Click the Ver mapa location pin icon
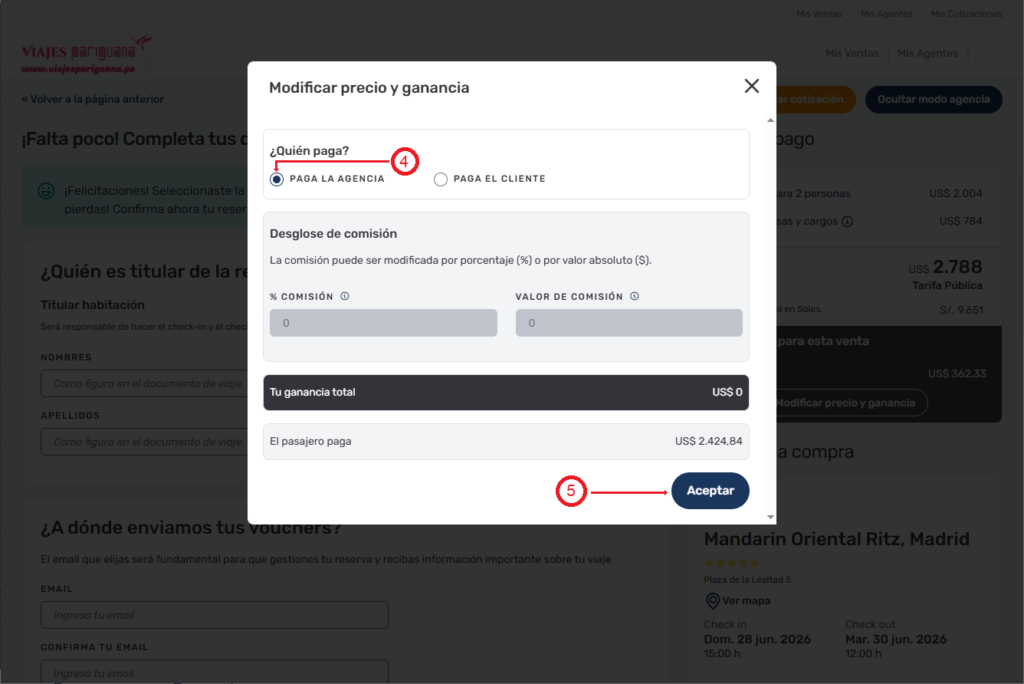 click(712, 600)
